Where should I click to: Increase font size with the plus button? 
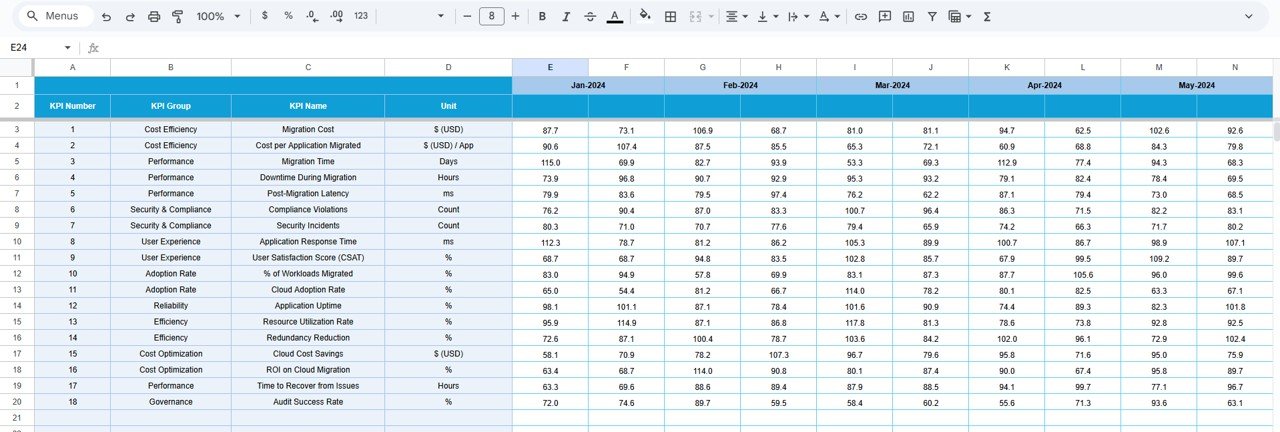(x=515, y=17)
